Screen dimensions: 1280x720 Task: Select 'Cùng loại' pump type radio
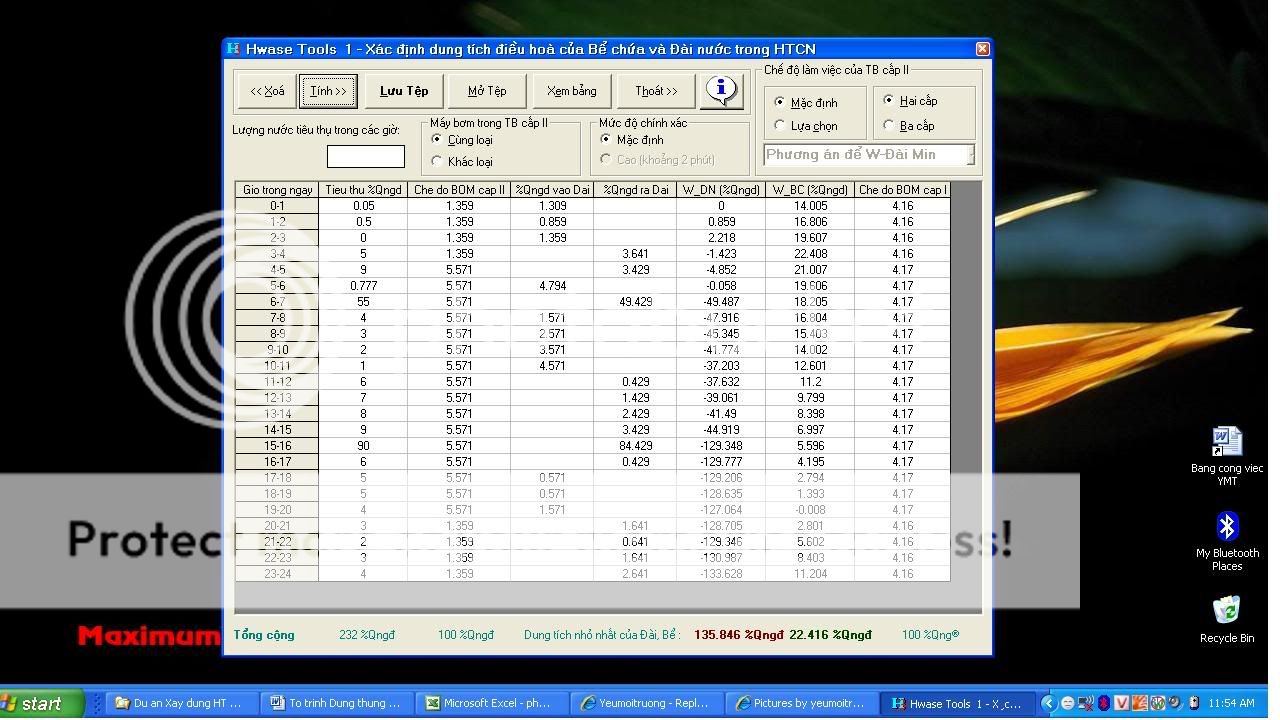(x=437, y=140)
